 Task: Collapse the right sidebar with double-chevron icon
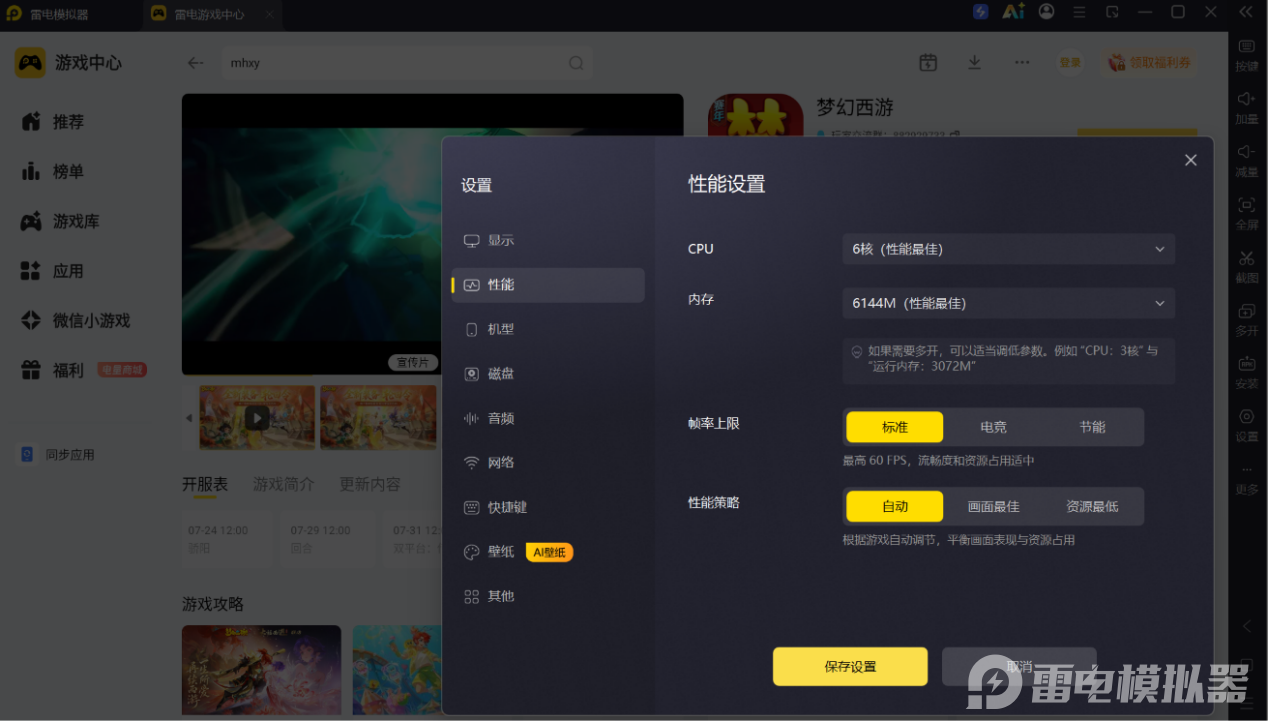coord(1246,12)
